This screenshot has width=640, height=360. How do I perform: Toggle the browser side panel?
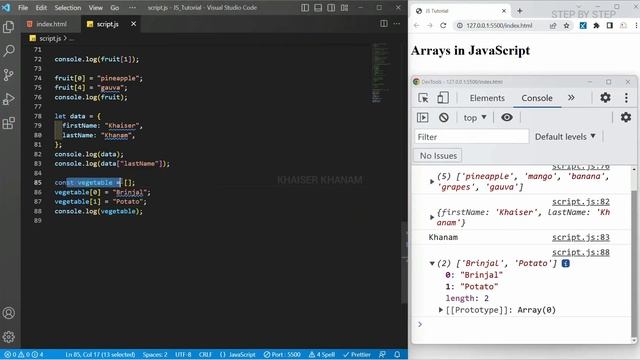pos(610,25)
